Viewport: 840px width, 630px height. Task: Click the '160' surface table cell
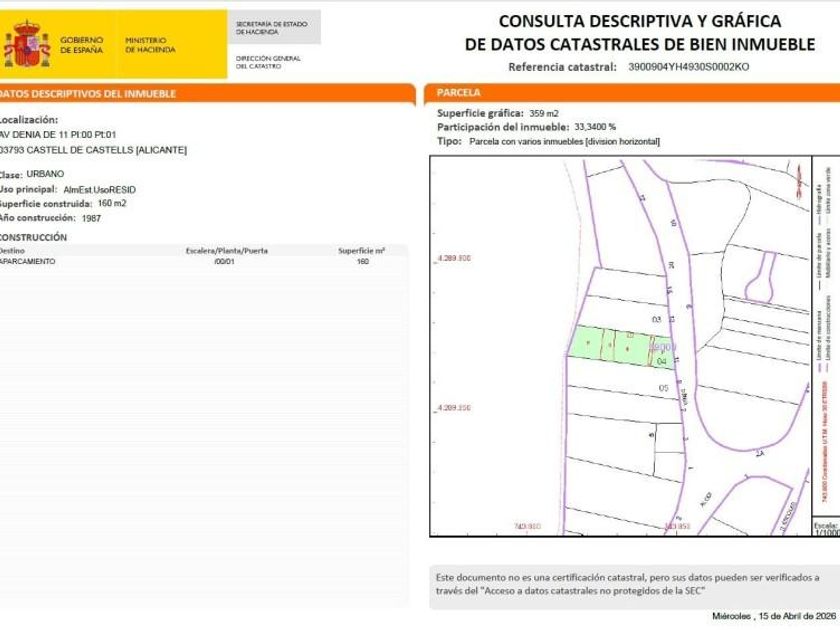coord(363,261)
